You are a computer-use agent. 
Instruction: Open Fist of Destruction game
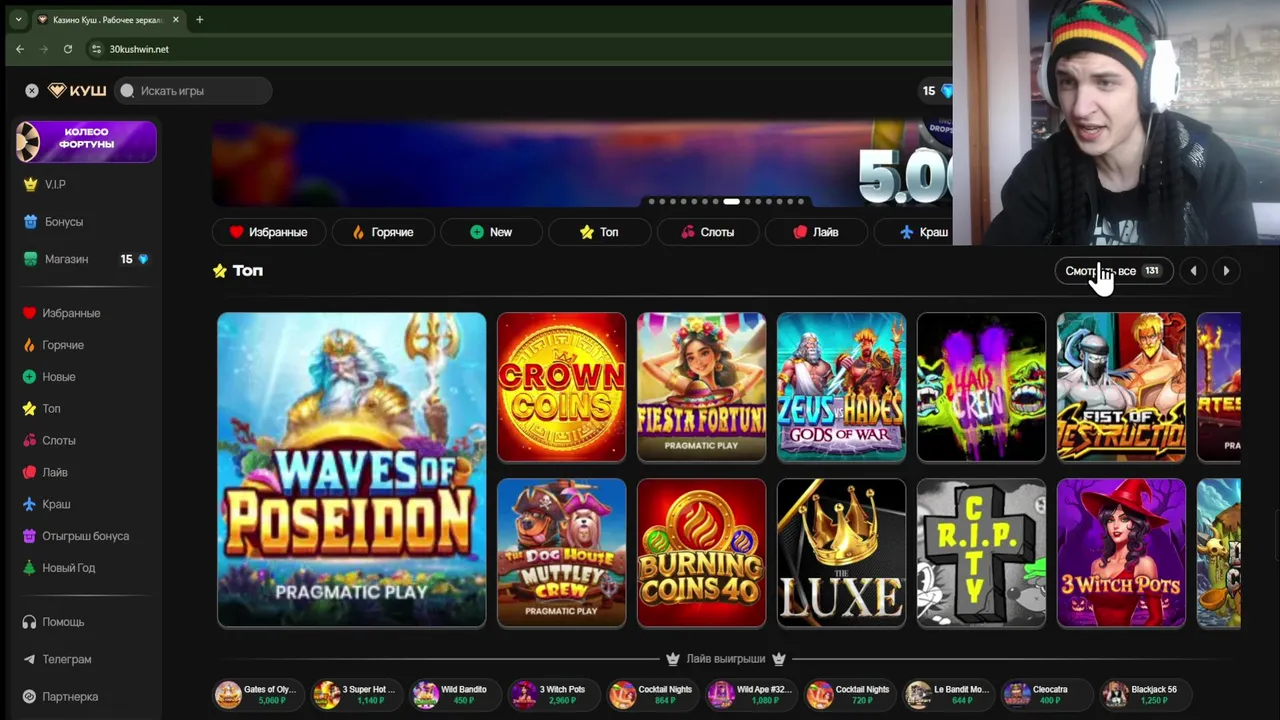(1121, 387)
